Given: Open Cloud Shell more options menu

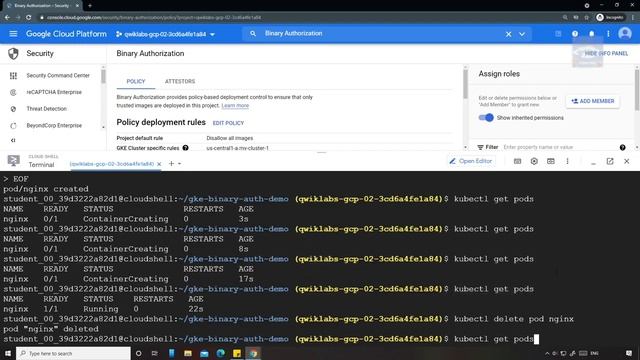Looking at the screenshot, I should pos(567,161).
